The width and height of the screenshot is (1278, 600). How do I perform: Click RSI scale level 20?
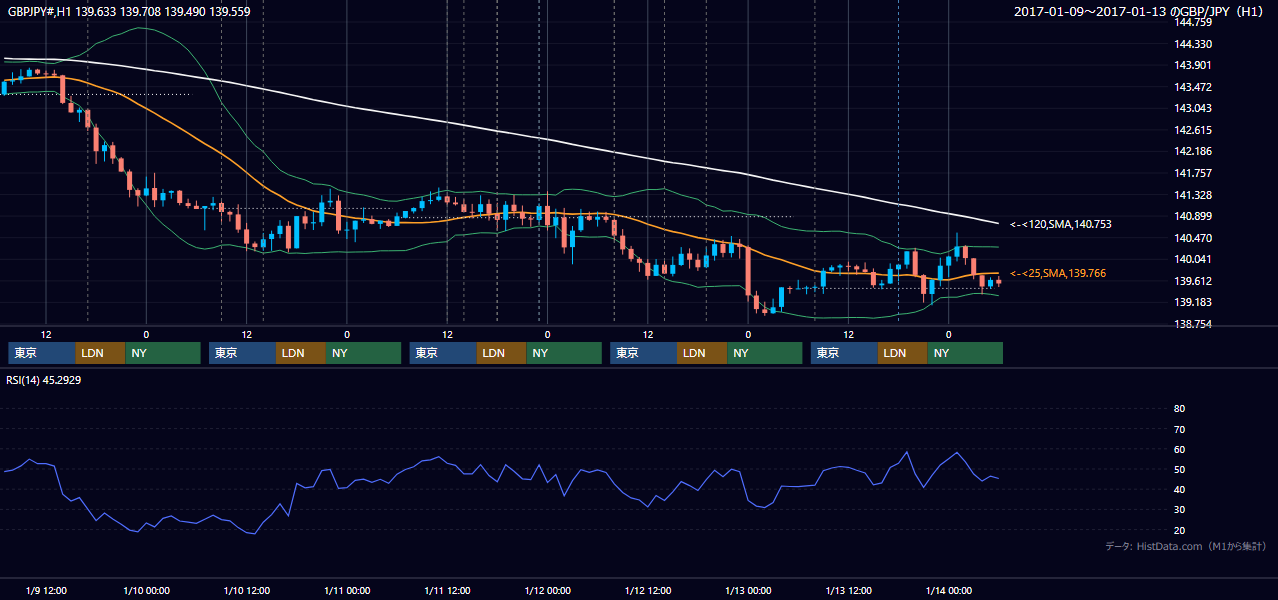(1179, 530)
